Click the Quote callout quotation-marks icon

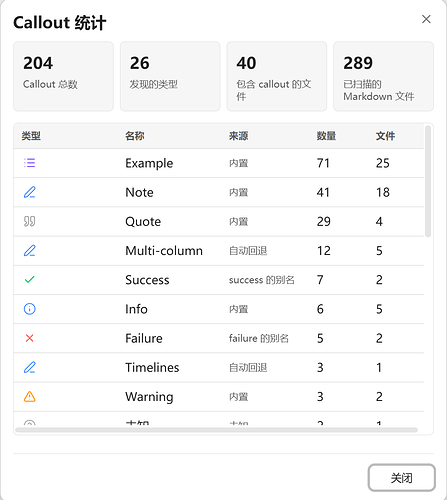pyautogui.click(x=30, y=221)
